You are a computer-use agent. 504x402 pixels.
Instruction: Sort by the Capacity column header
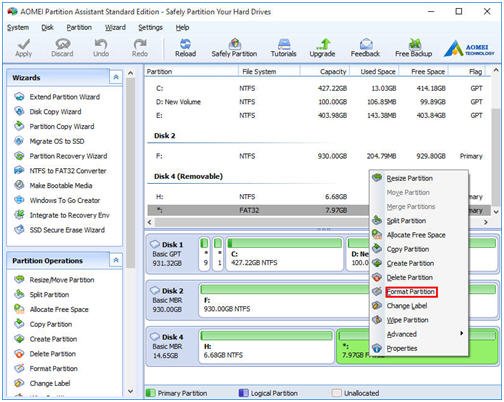325,71
